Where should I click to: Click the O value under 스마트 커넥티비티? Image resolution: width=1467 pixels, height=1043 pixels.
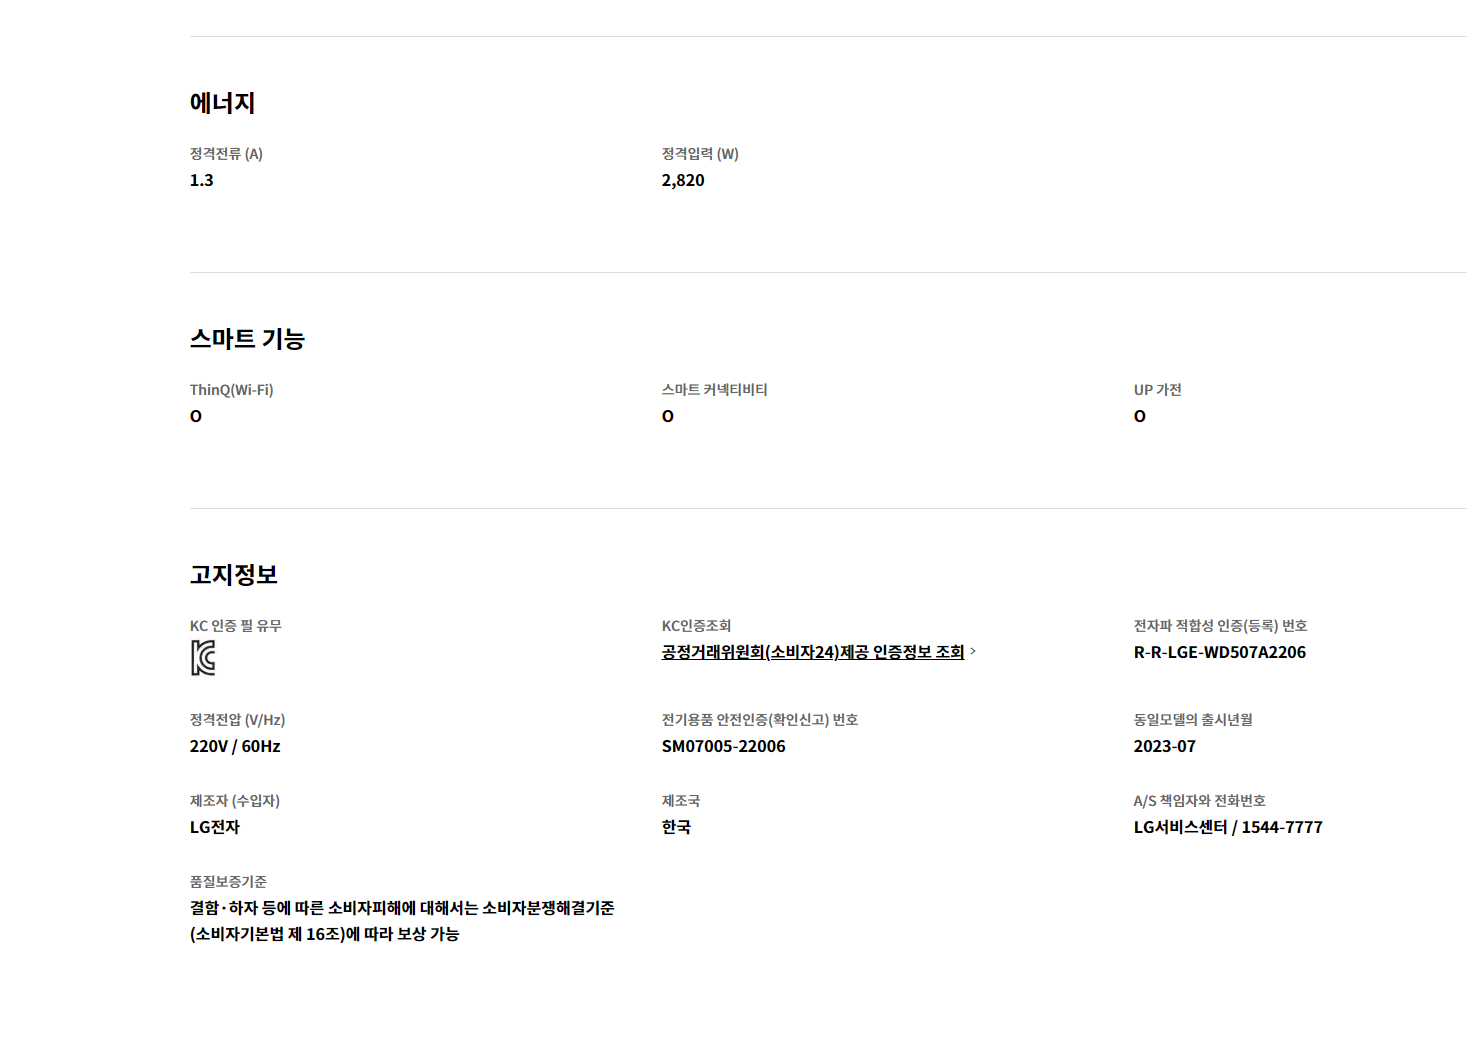[x=668, y=416]
